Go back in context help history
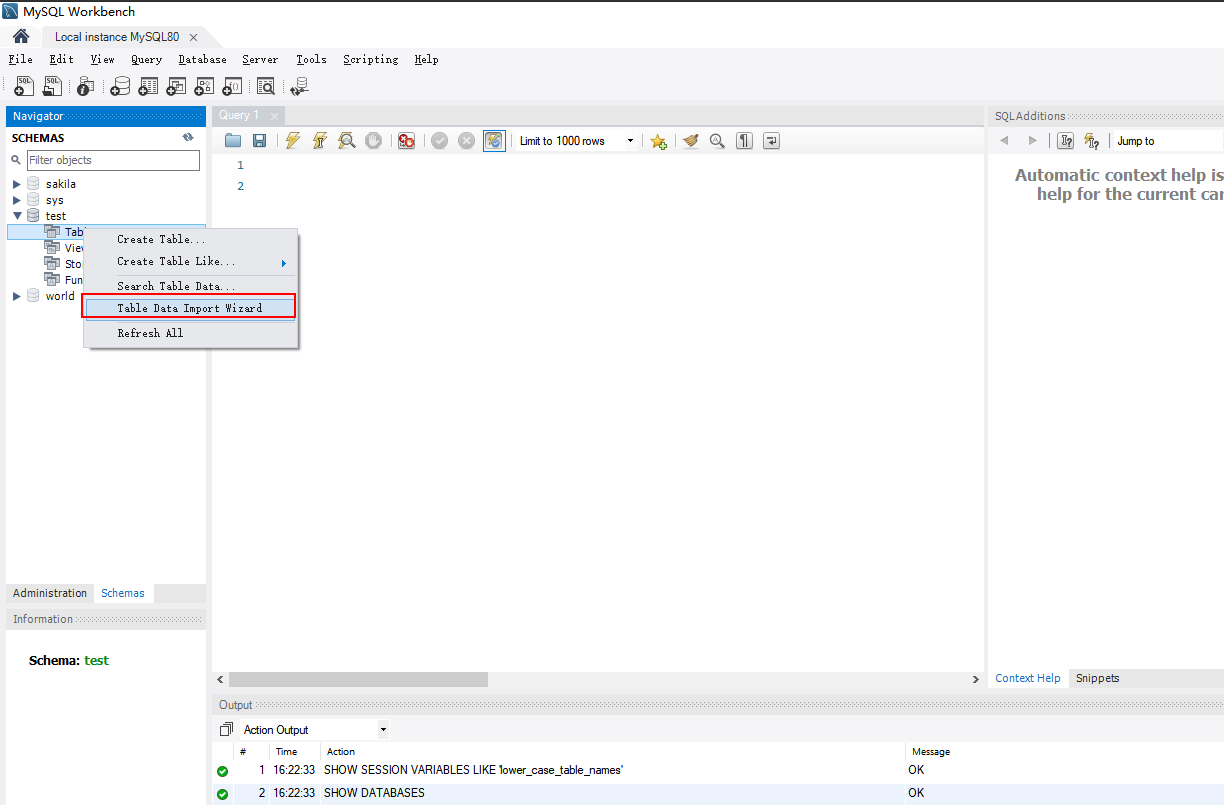The image size is (1224, 805). coord(1004,141)
